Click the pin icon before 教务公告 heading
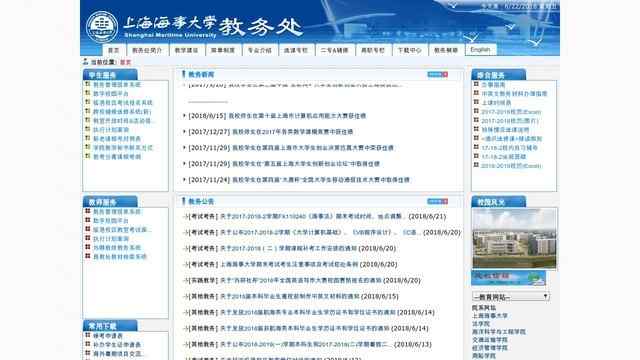Viewport: 640px width, 360px height. pyautogui.click(x=184, y=201)
